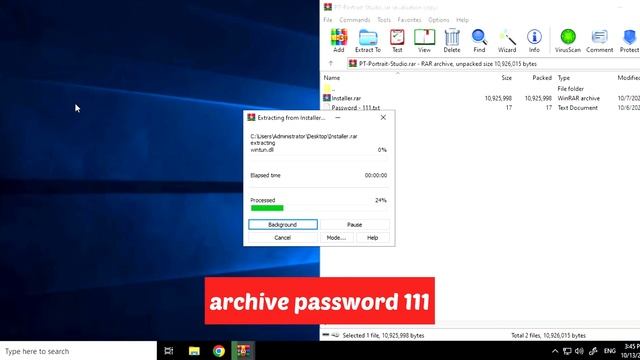This screenshot has height=360, width=640.
Task: Click the Protect shield toolbar icon
Action: (x=629, y=40)
